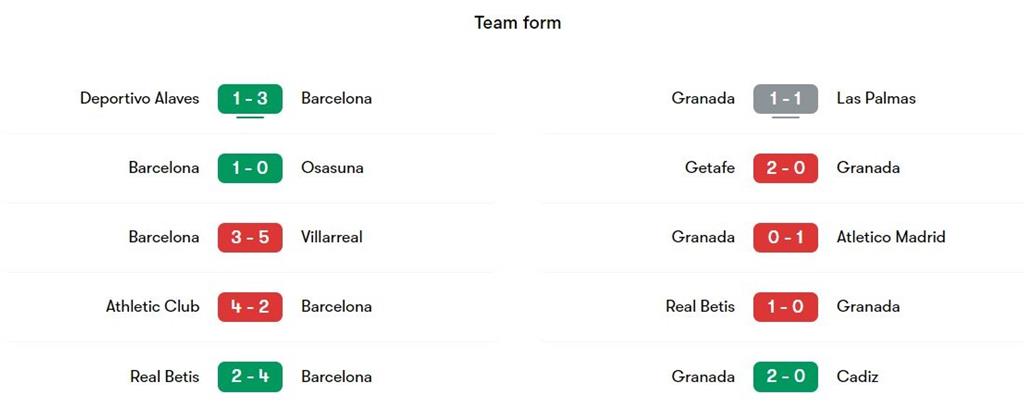
Task: Open the Osasuna team link
Action: click(x=332, y=168)
